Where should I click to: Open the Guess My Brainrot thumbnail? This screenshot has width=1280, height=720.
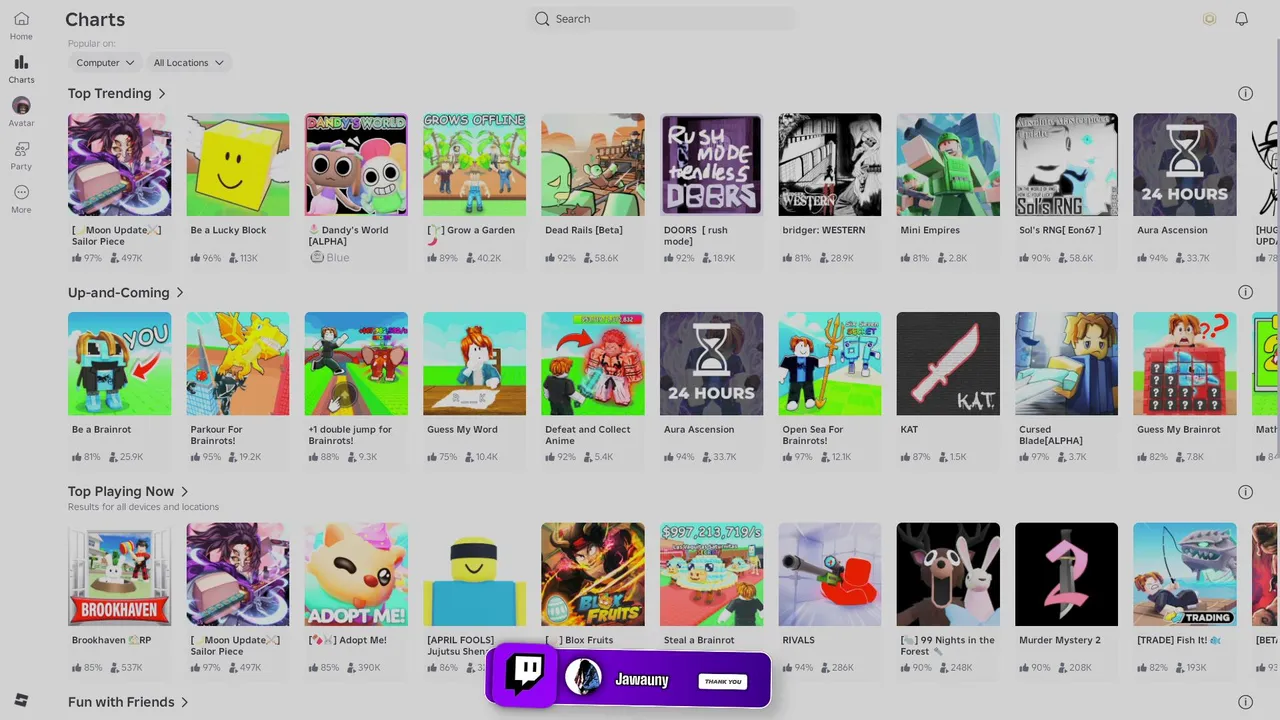pos(1185,363)
